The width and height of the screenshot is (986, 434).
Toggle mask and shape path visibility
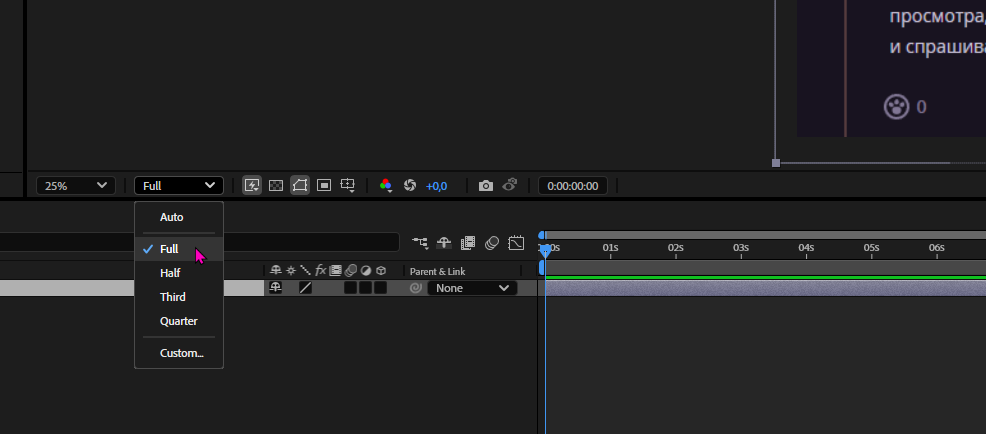300,186
